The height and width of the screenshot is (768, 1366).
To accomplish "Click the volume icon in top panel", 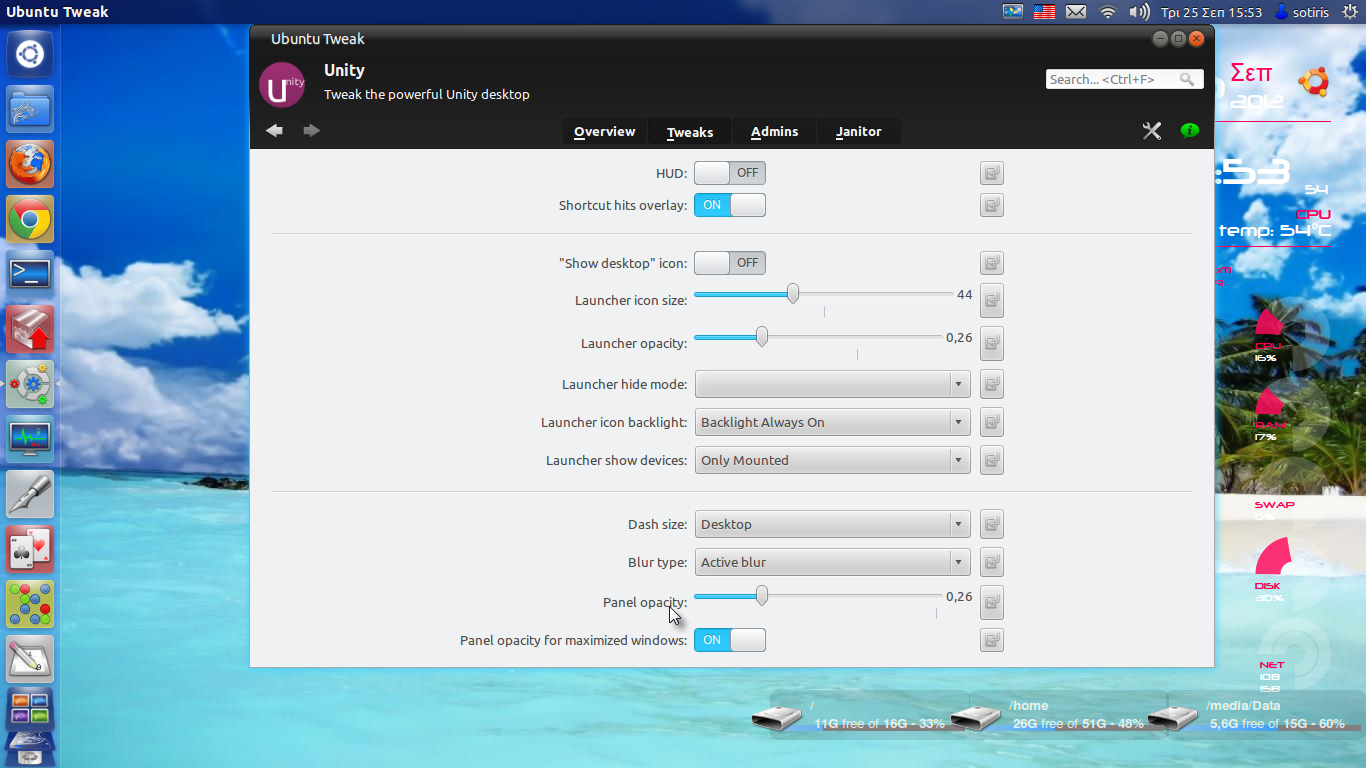I will tap(1138, 12).
